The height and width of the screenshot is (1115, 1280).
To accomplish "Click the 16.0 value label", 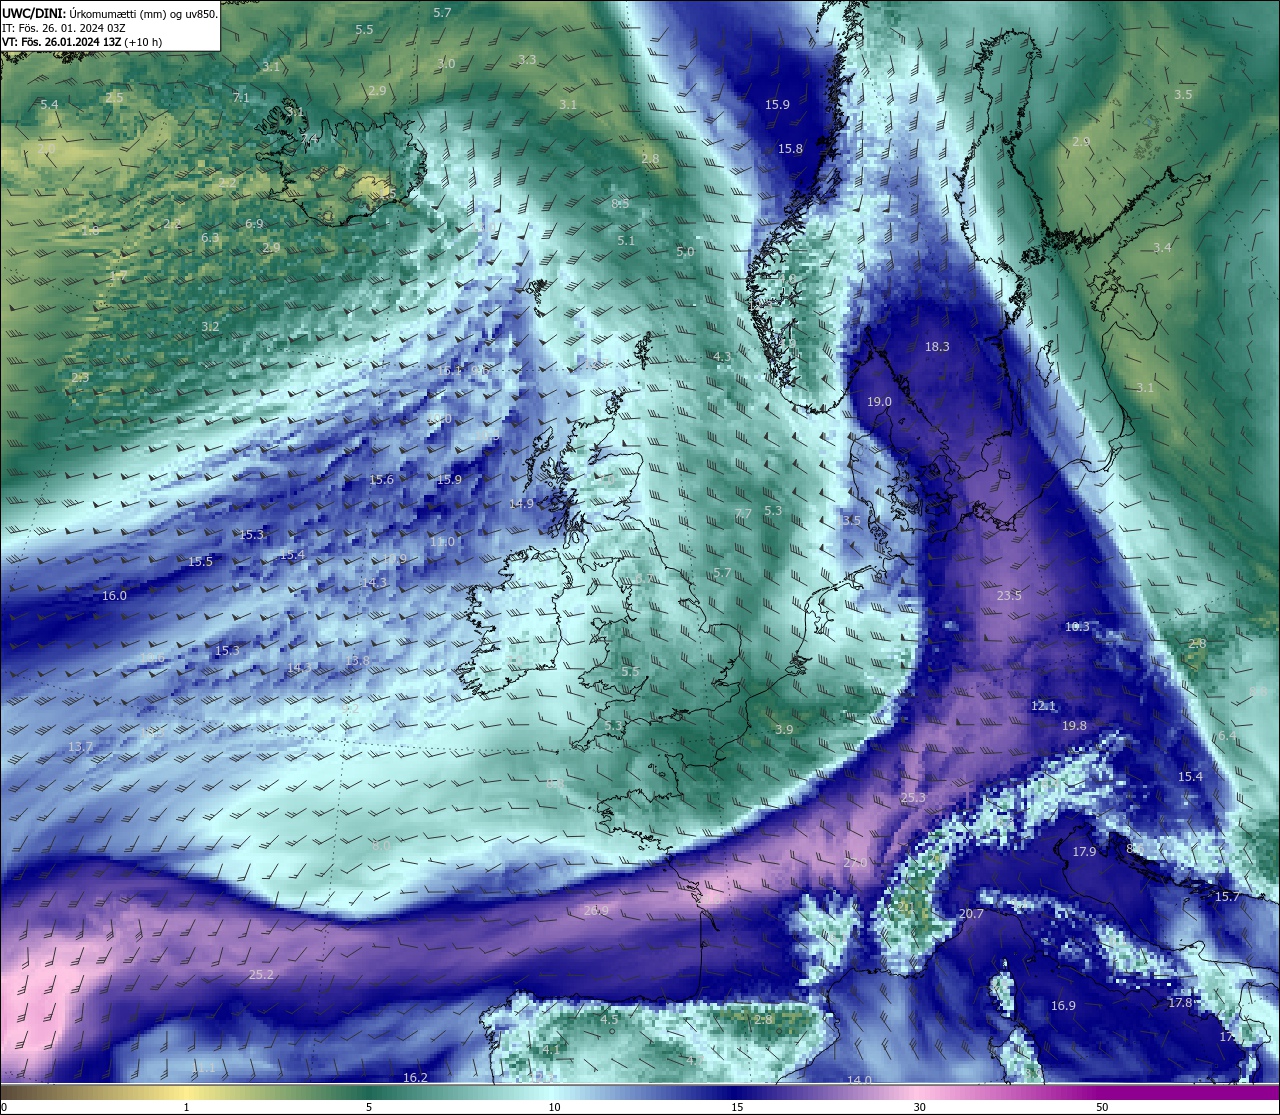I will point(114,596).
